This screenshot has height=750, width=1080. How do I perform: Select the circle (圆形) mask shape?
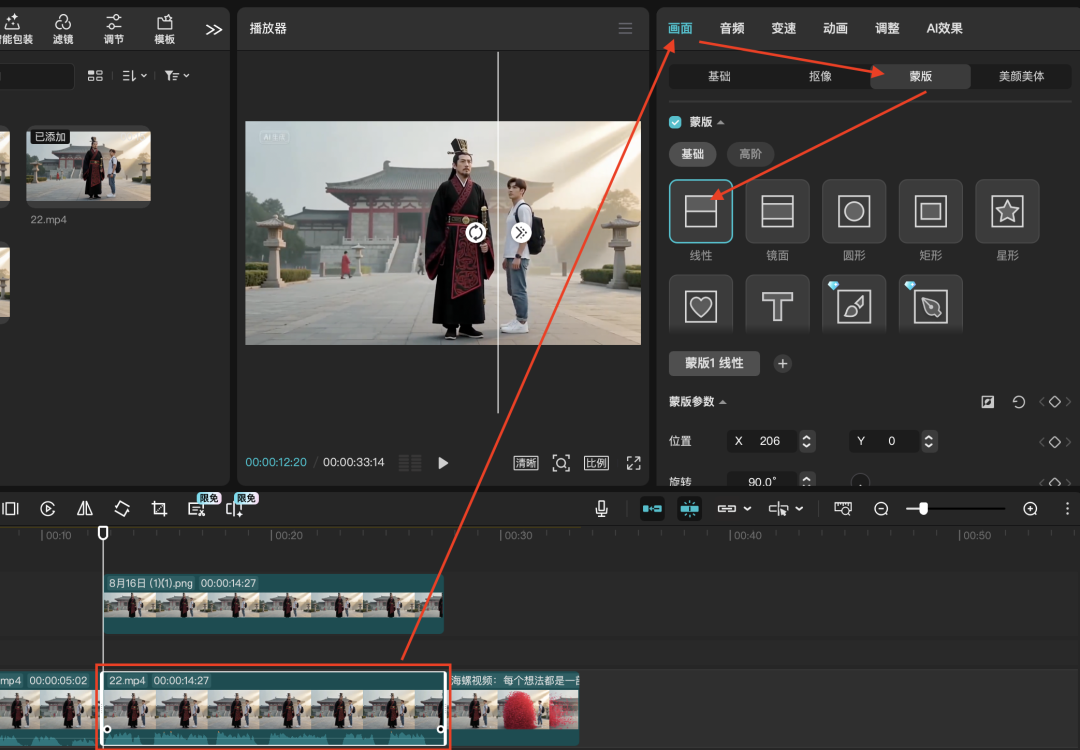pos(854,211)
